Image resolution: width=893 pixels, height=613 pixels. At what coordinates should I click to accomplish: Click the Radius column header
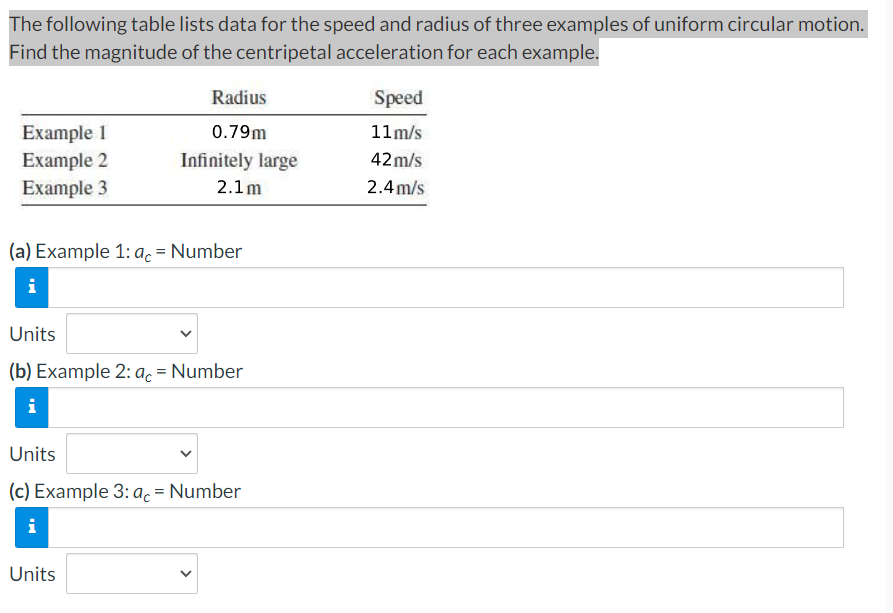[x=239, y=97]
